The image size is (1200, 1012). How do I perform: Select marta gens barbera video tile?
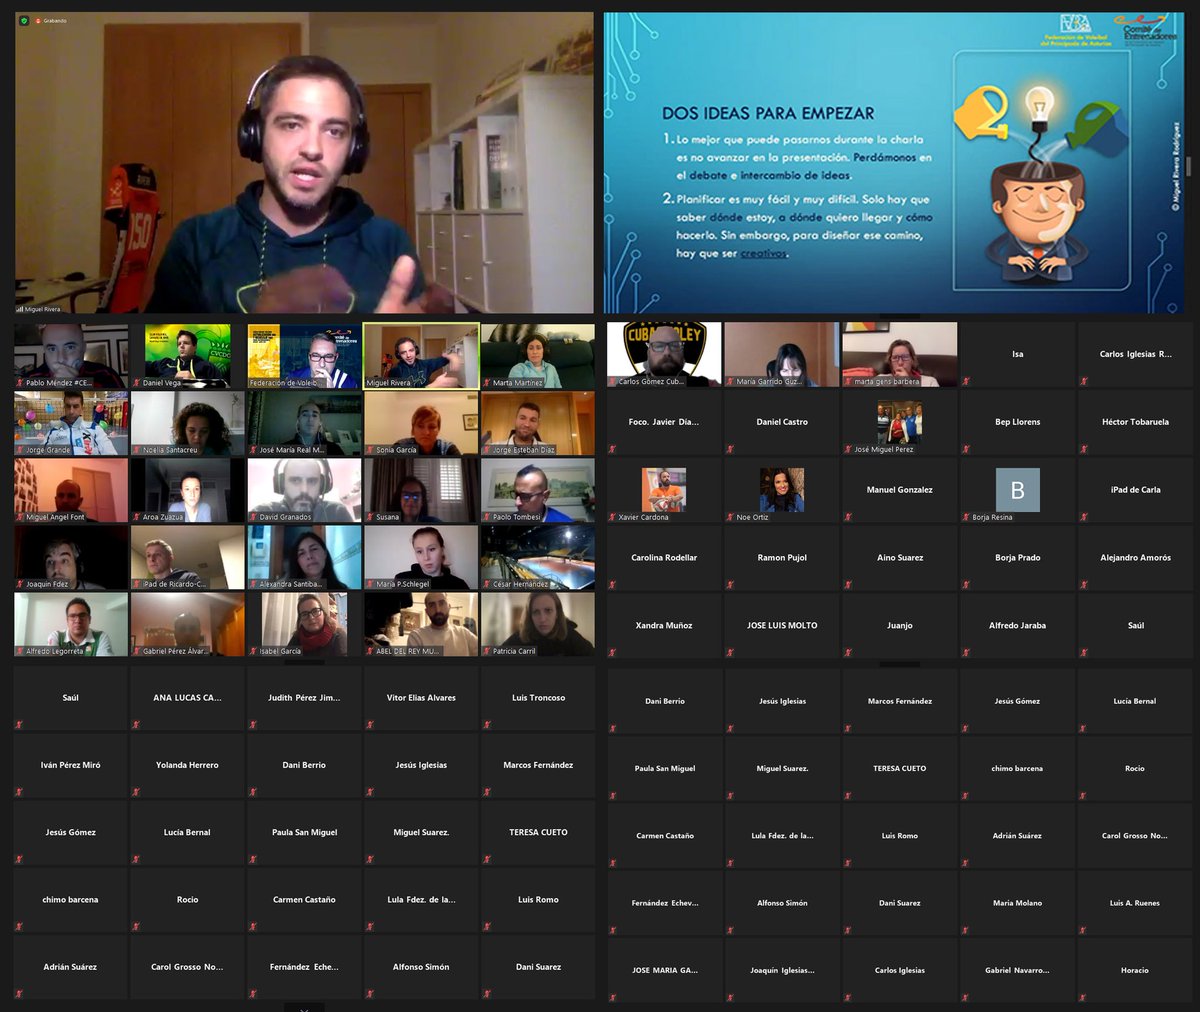900,354
